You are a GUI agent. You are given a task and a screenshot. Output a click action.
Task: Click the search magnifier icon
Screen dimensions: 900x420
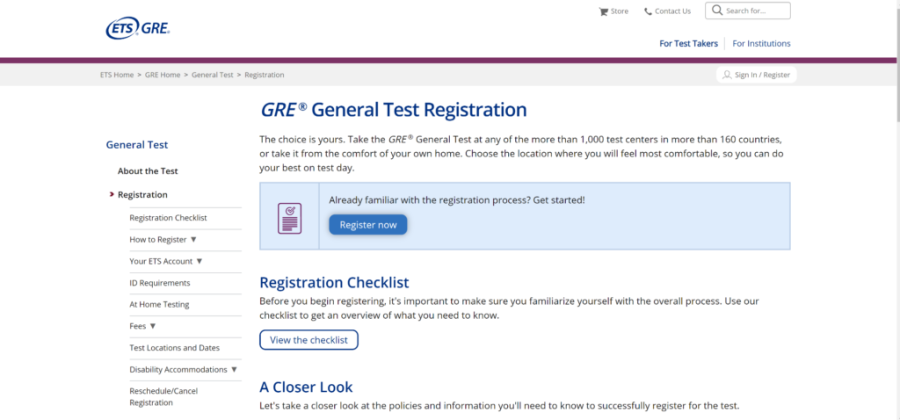coord(717,11)
